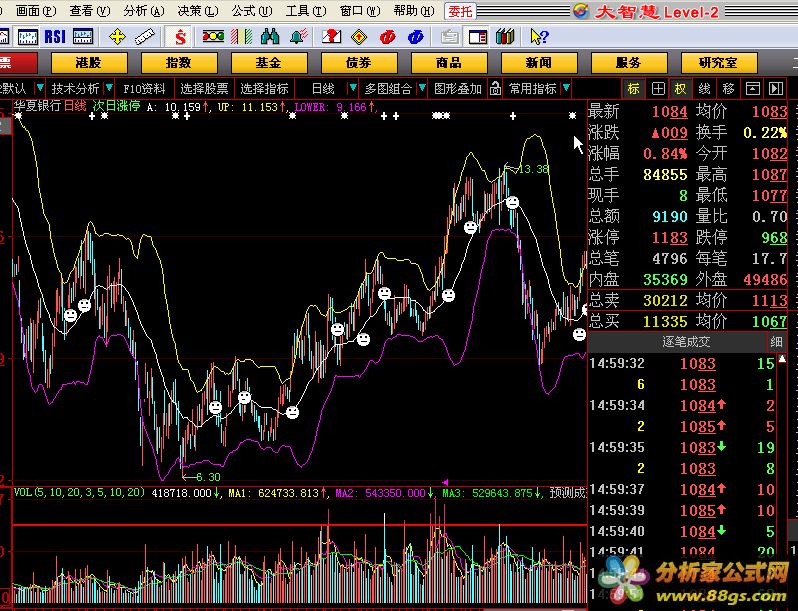Image resolution: width=798 pixels, height=611 pixels.
Task: Open the 决策(L) menu
Action: [198, 11]
